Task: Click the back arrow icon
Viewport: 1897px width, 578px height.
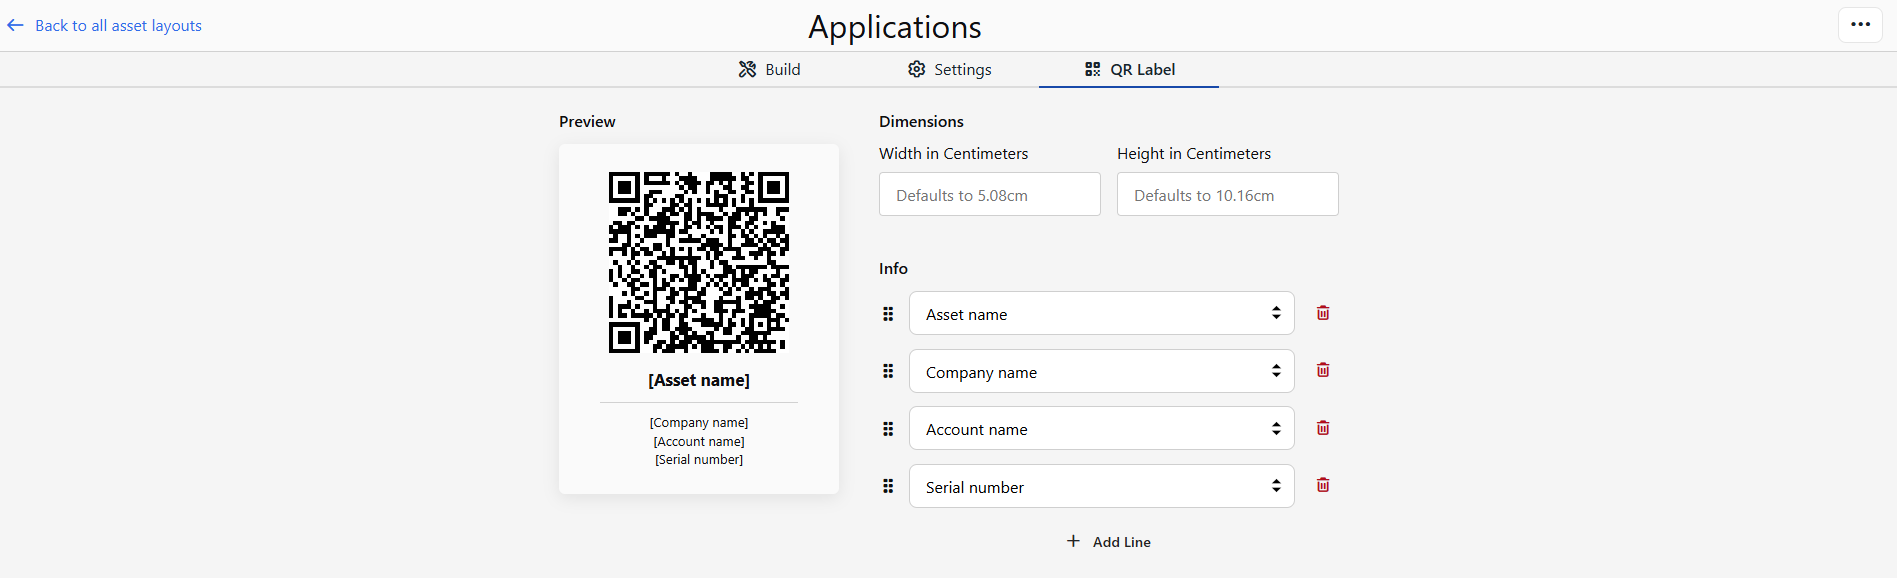Action: point(15,25)
